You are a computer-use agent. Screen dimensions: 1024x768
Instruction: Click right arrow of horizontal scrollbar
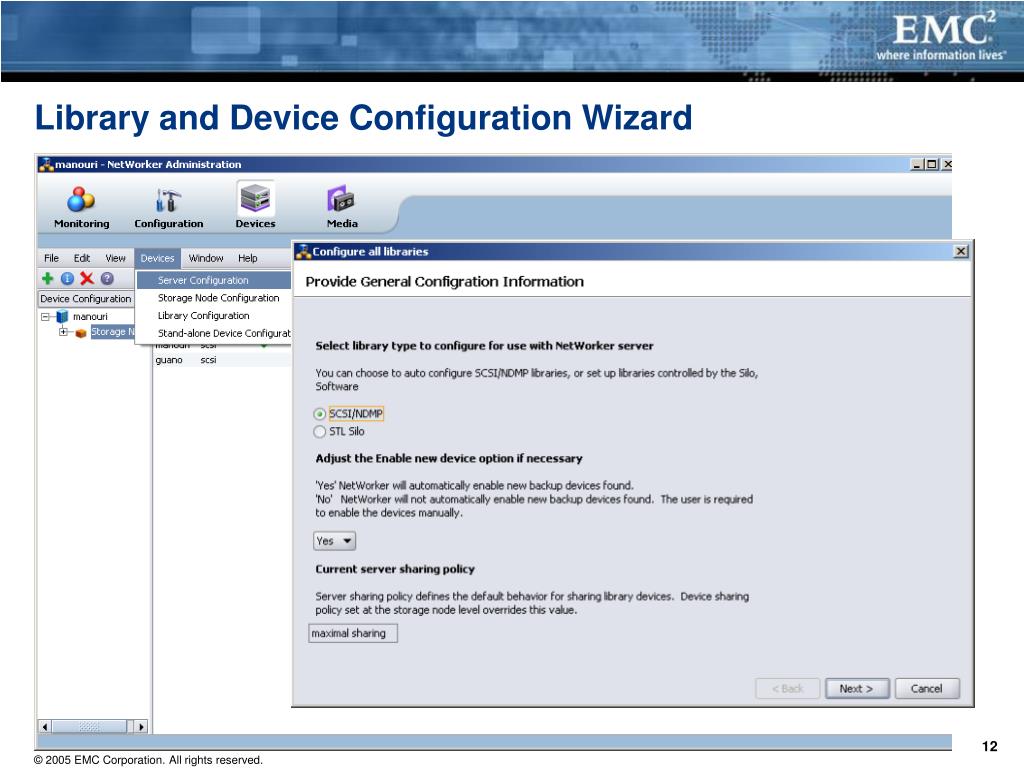(x=142, y=726)
